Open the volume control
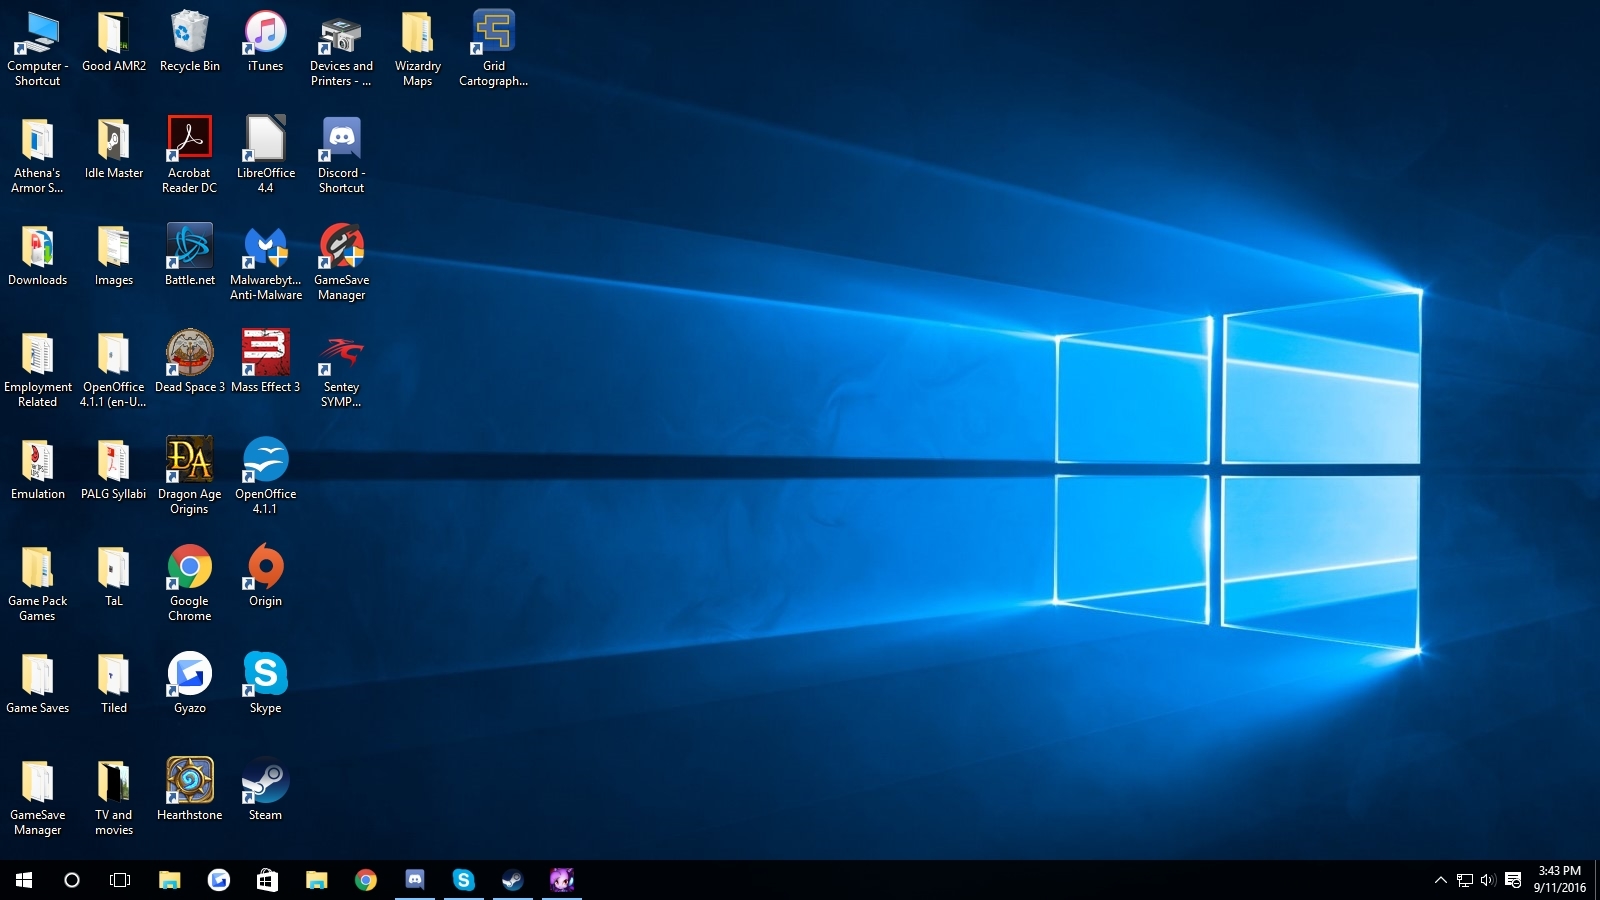 pyautogui.click(x=1488, y=880)
